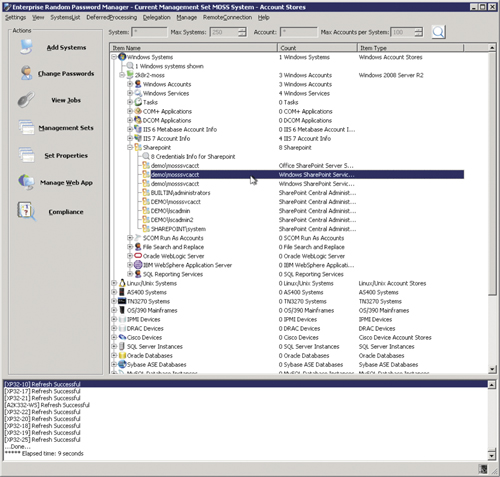500x477 pixels.
Task: Open the SystemsList menu
Action: coord(65,17)
